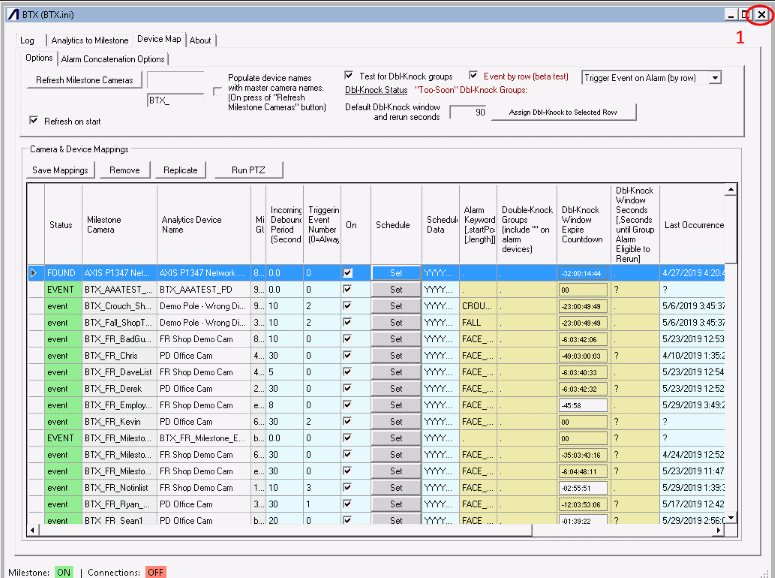Click PD Office Cam in BTX_FR_Ryan row
The width and height of the screenshot is (775, 578).
(x=204, y=504)
